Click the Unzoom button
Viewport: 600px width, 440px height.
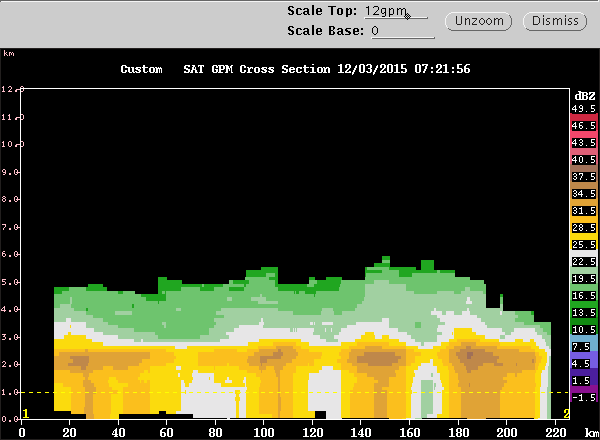point(480,21)
